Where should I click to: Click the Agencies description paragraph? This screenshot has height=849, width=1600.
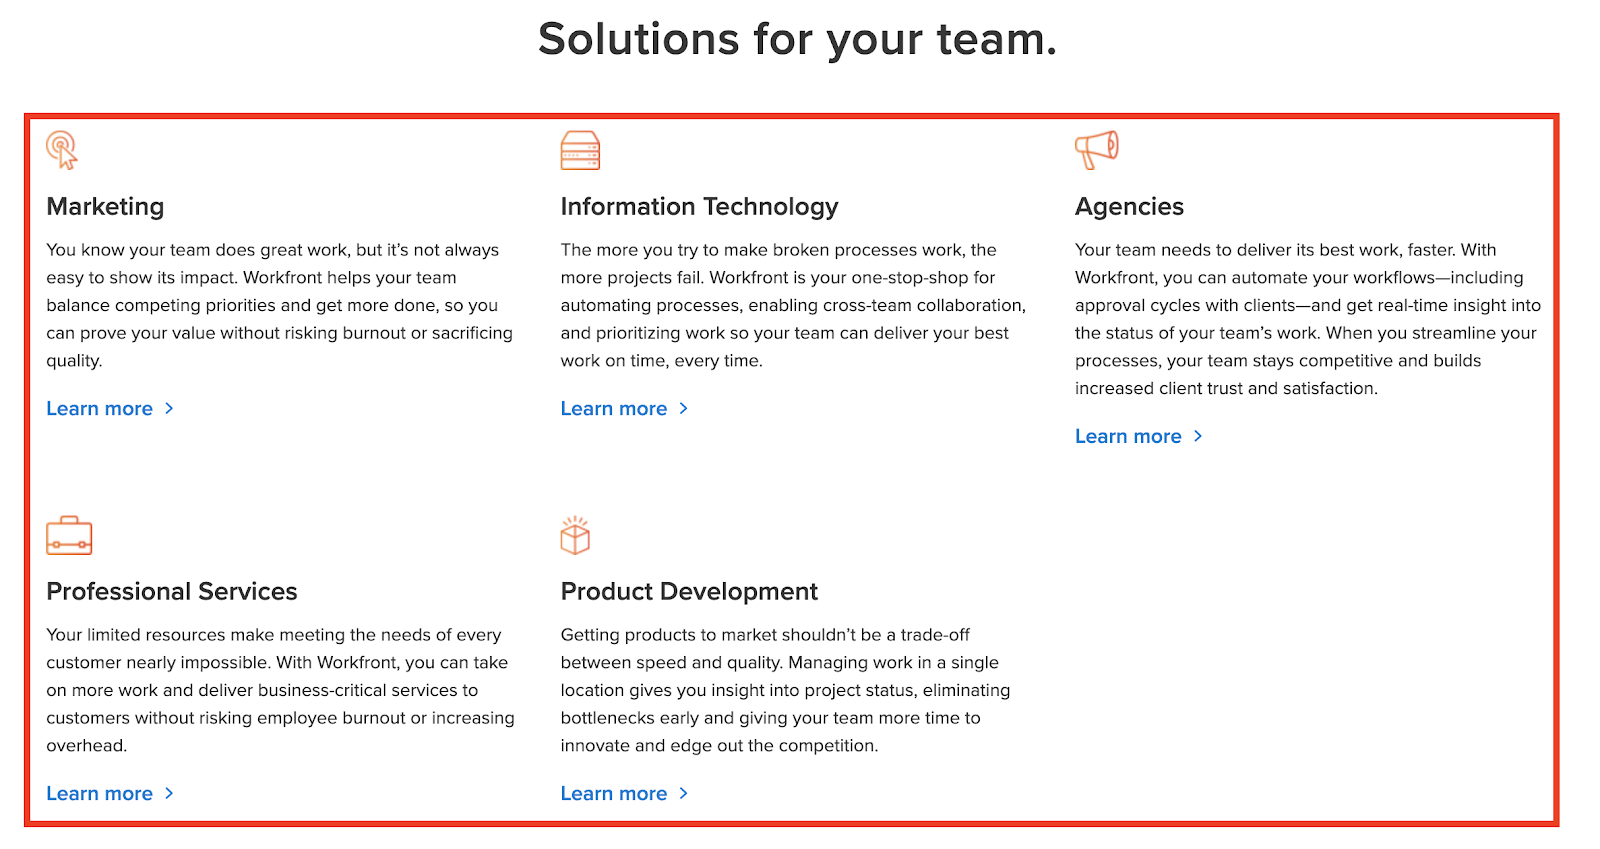click(1308, 319)
